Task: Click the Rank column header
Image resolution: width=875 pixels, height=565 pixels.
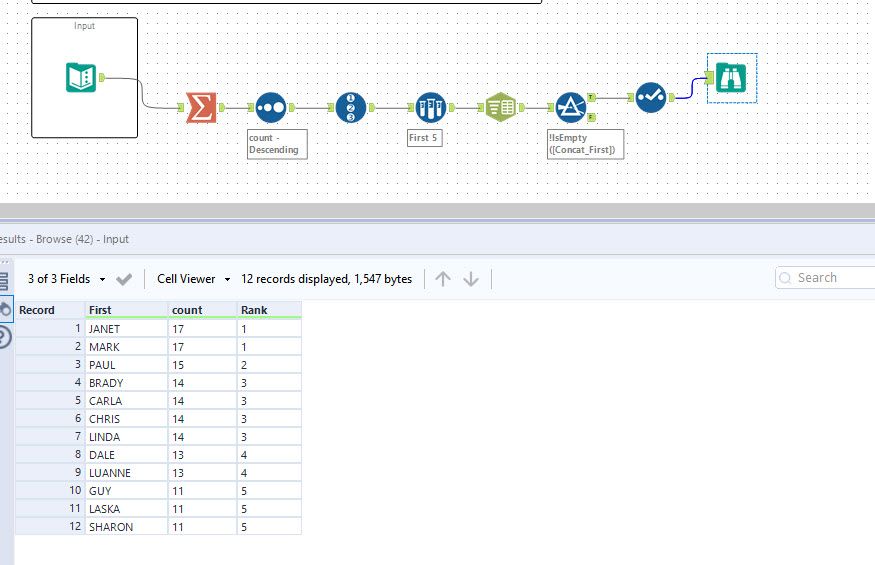Action: [x=270, y=310]
